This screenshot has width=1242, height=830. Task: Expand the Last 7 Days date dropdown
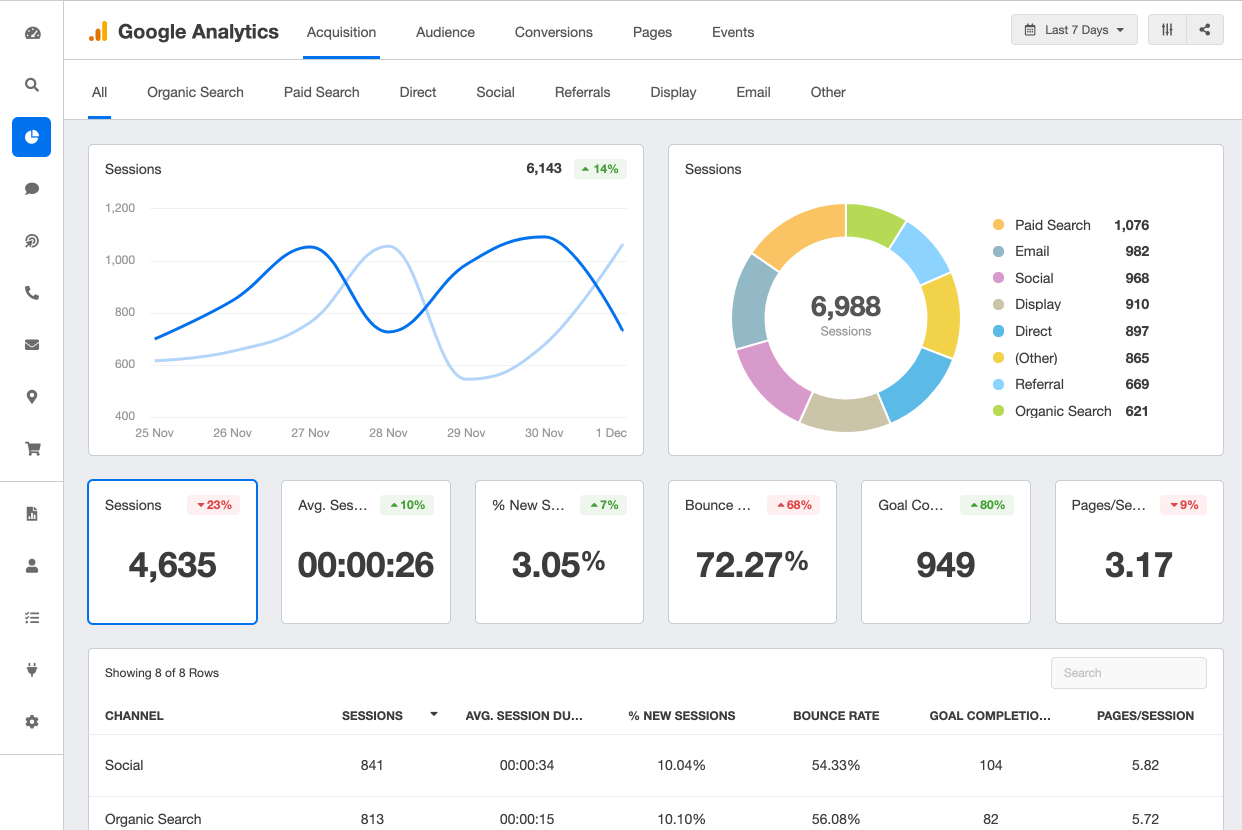[1074, 30]
